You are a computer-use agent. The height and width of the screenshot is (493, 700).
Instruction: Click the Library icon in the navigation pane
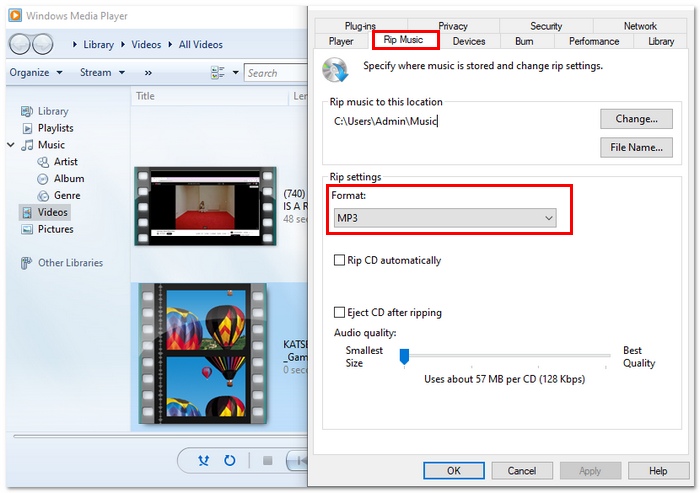click(27, 111)
